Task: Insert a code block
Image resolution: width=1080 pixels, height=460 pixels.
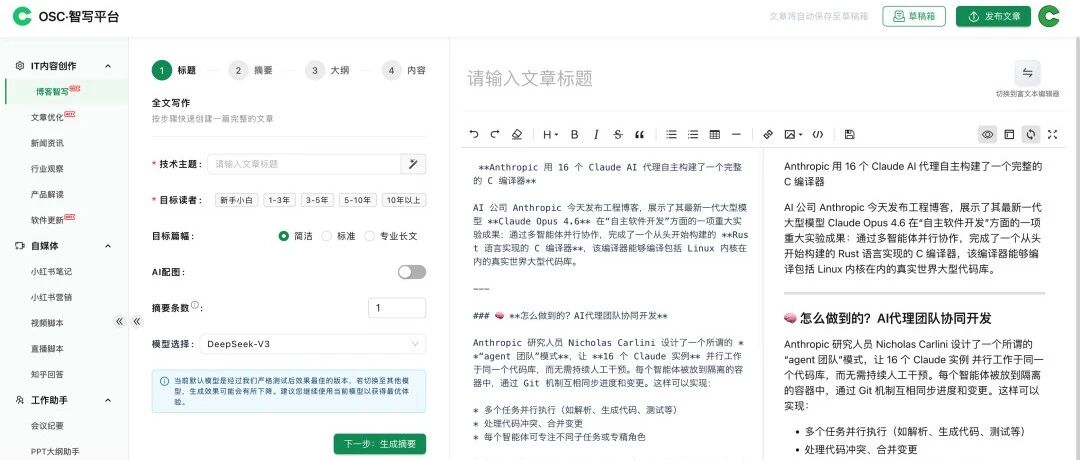Action: point(818,134)
